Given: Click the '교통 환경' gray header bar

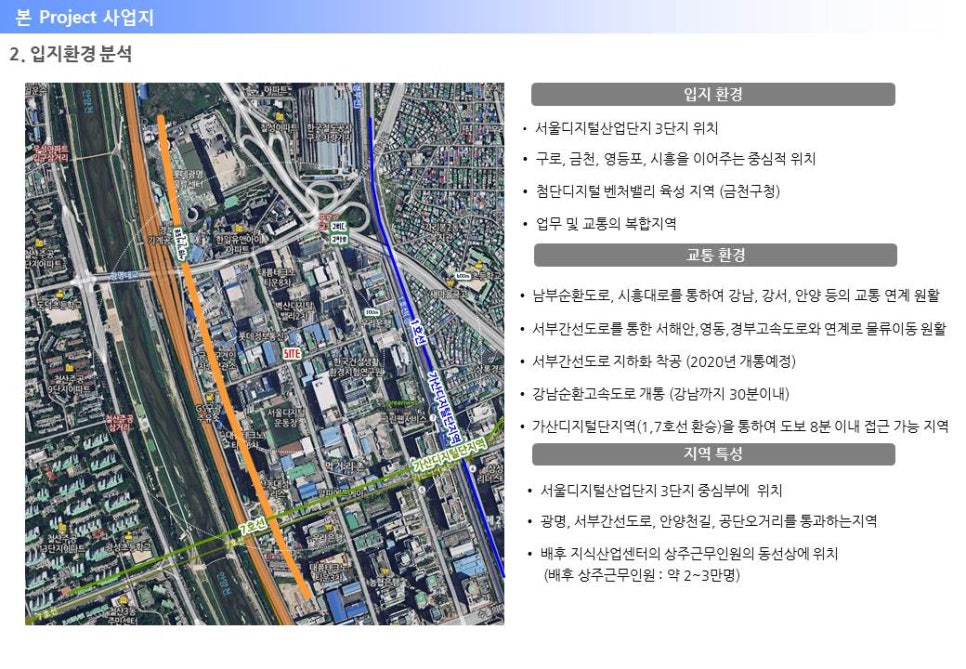Looking at the screenshot, I should 715,255.
